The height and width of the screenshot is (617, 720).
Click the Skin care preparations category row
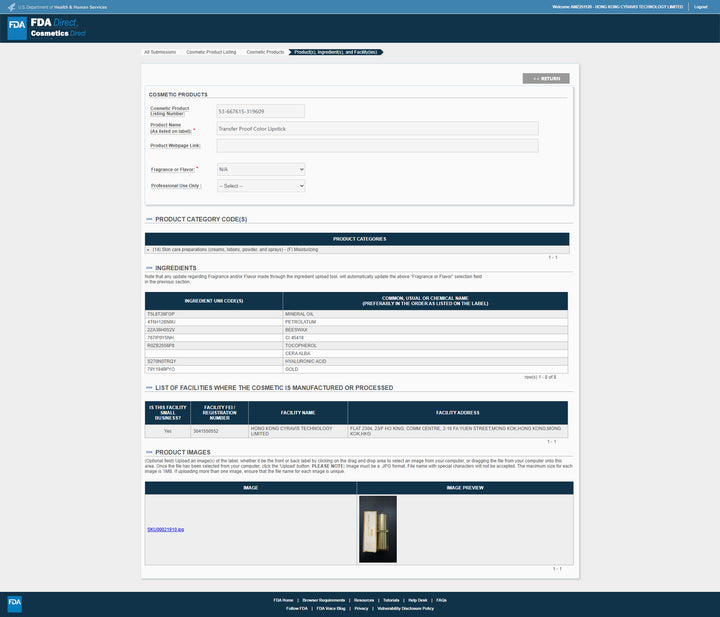(x=357, y=250)
